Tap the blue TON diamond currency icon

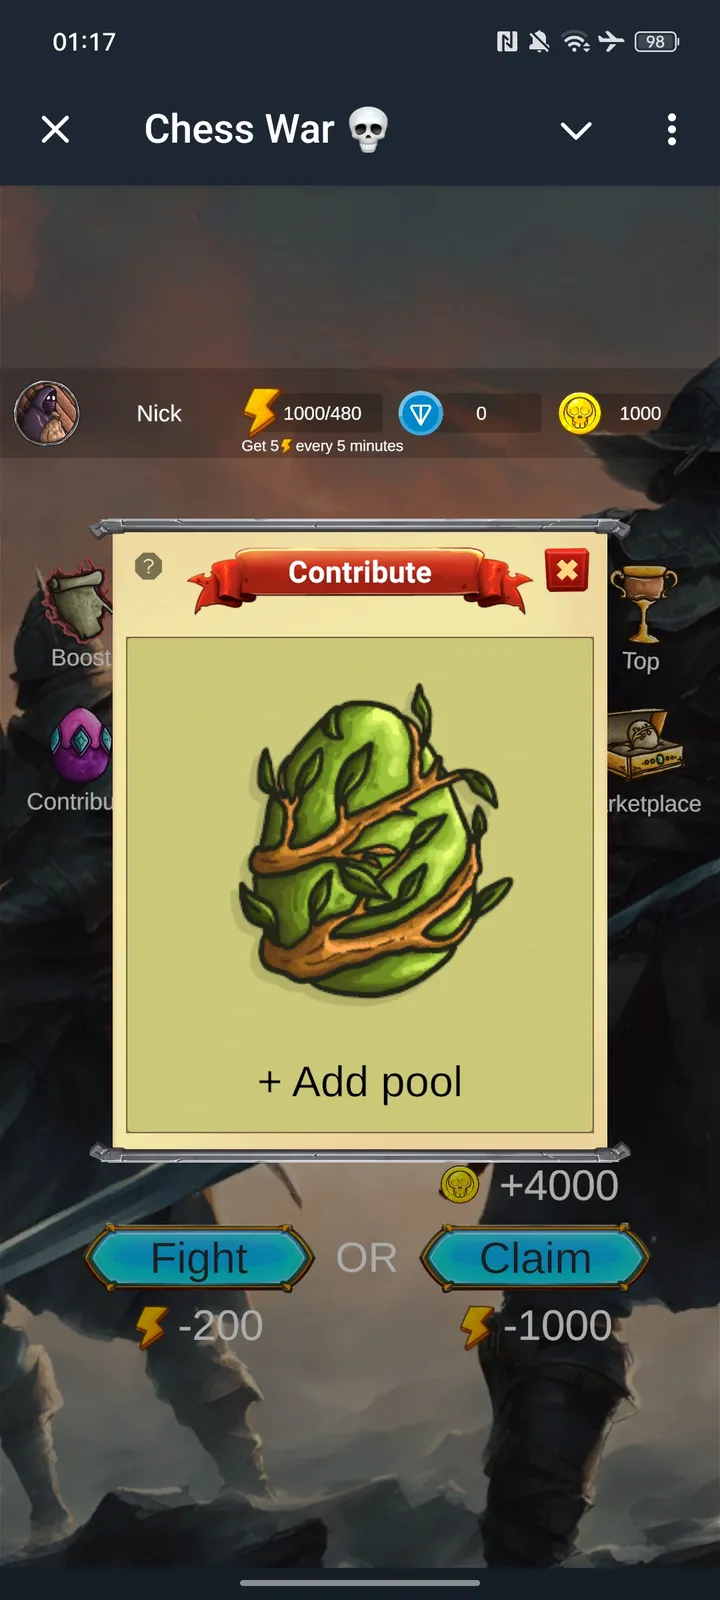[x=420, y=413]
